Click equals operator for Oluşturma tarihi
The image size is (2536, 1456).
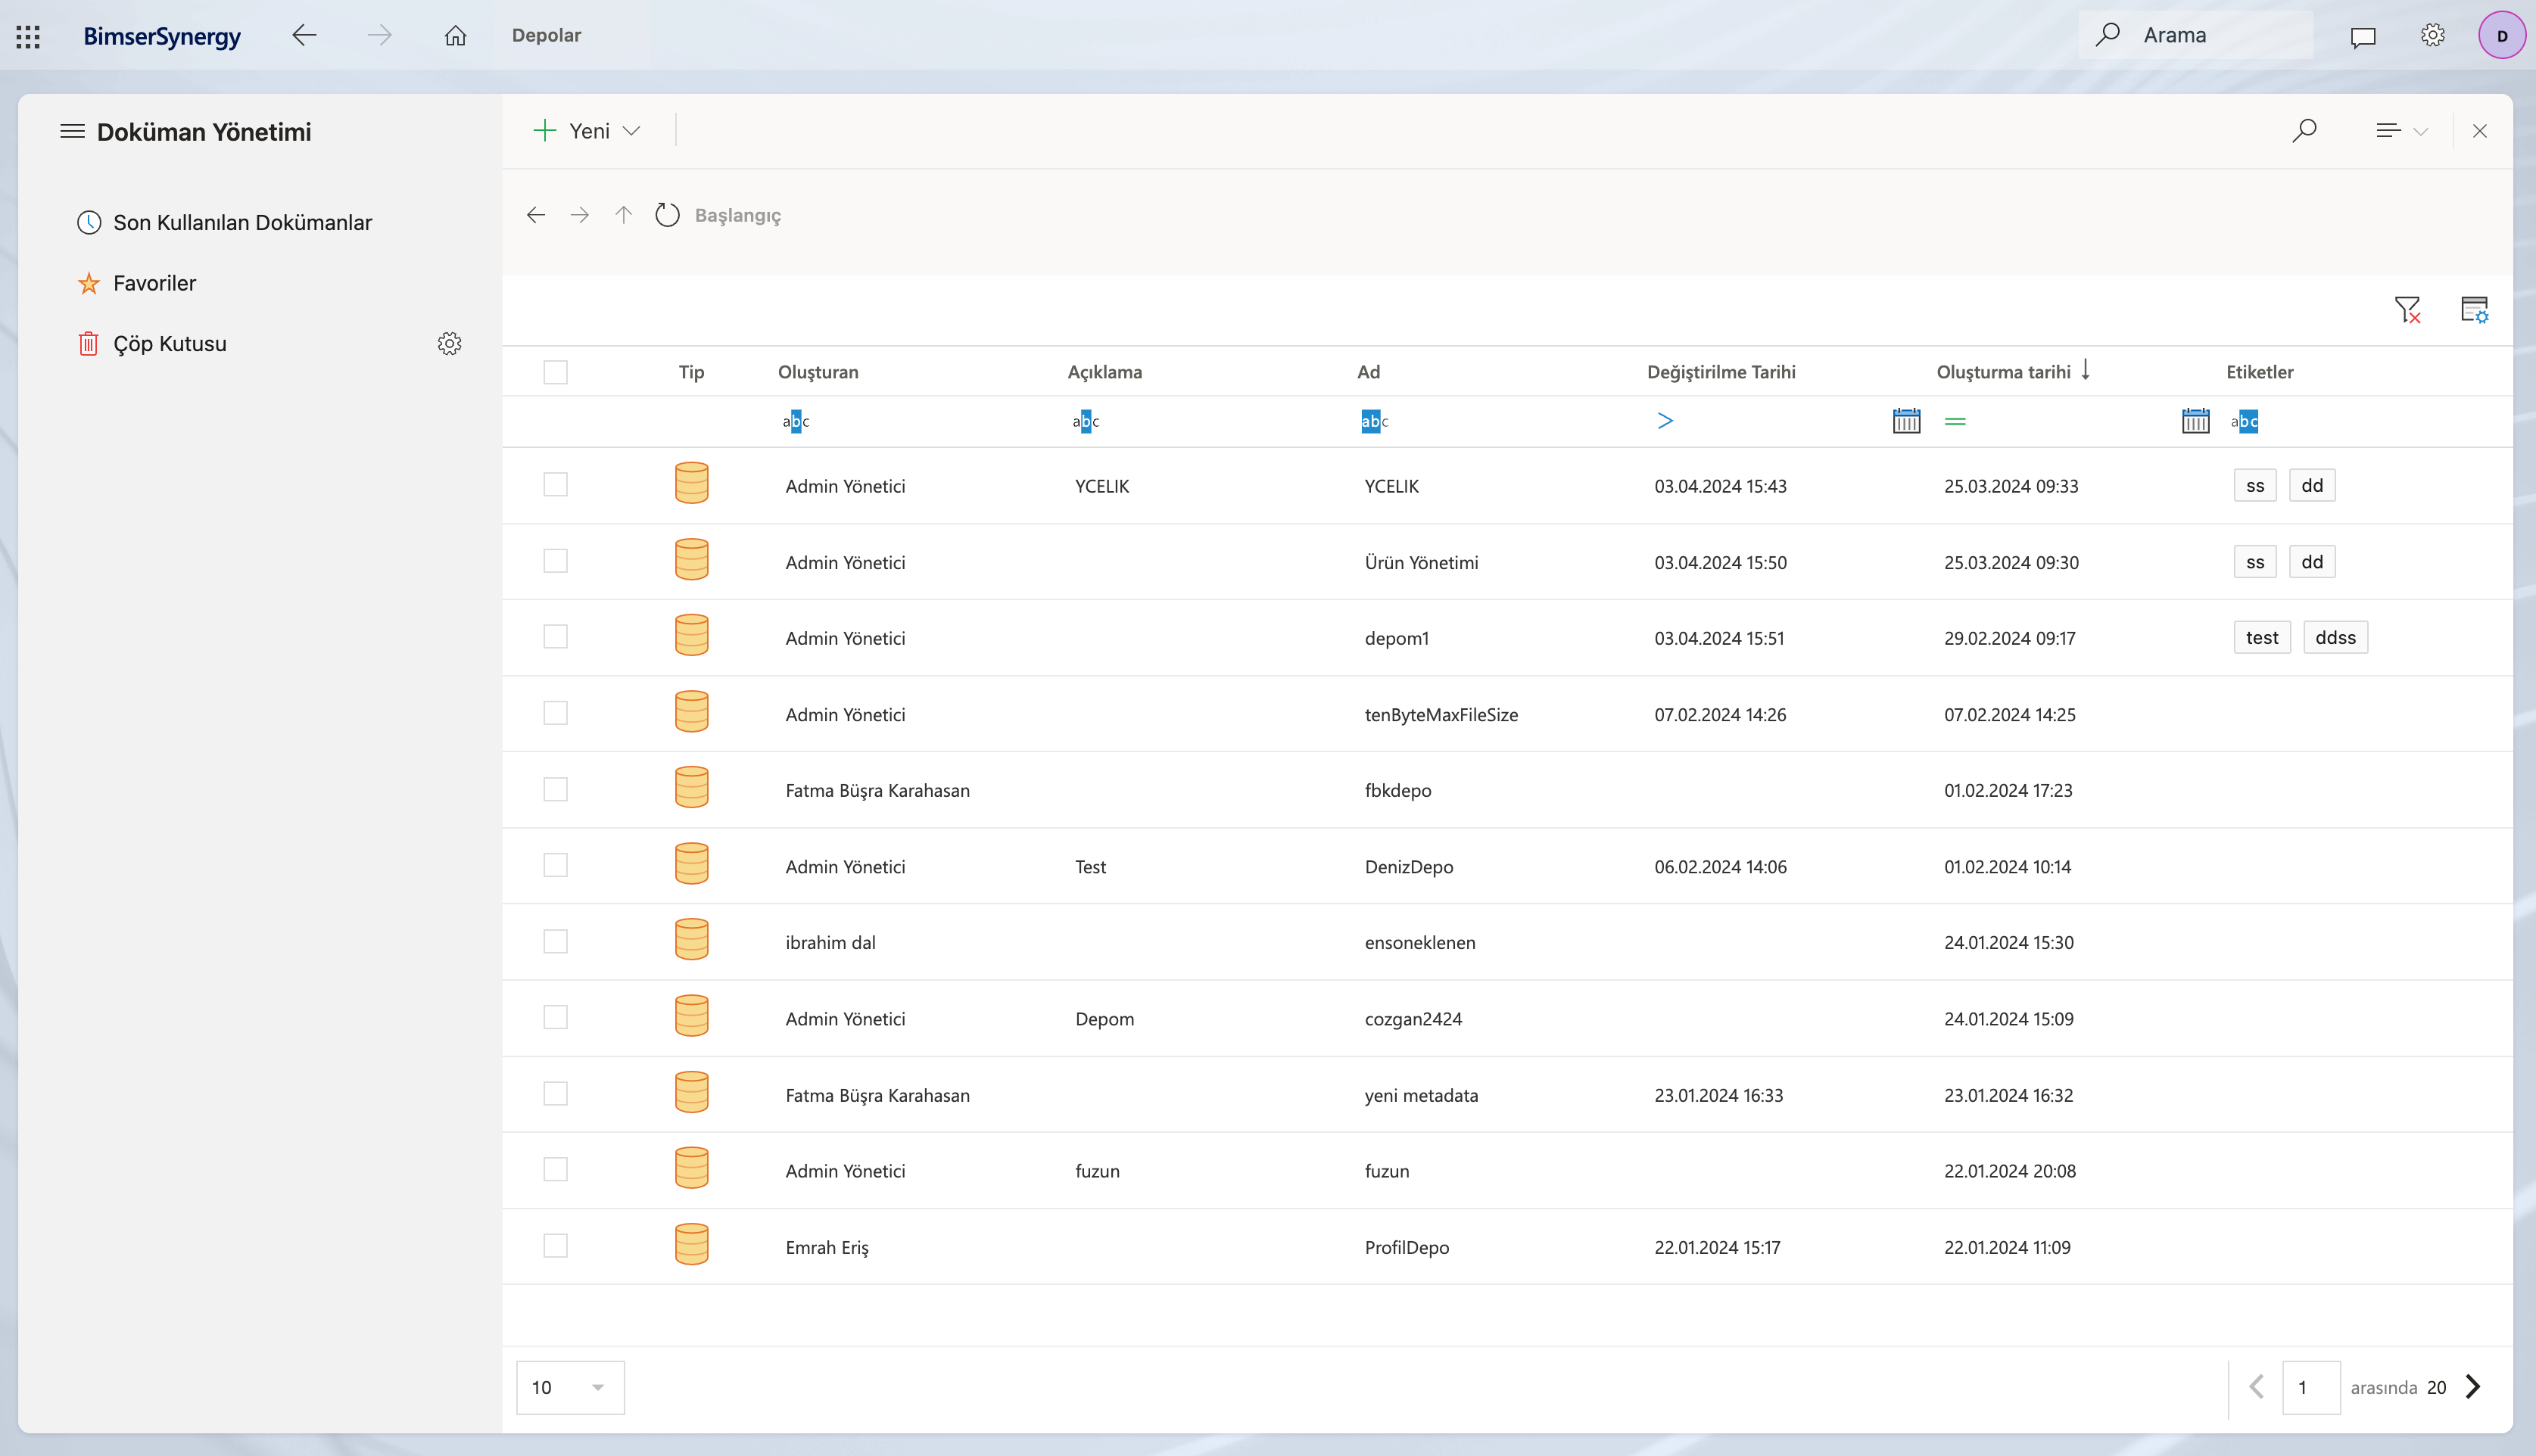pyautogui.click(x=1955, y=421)
